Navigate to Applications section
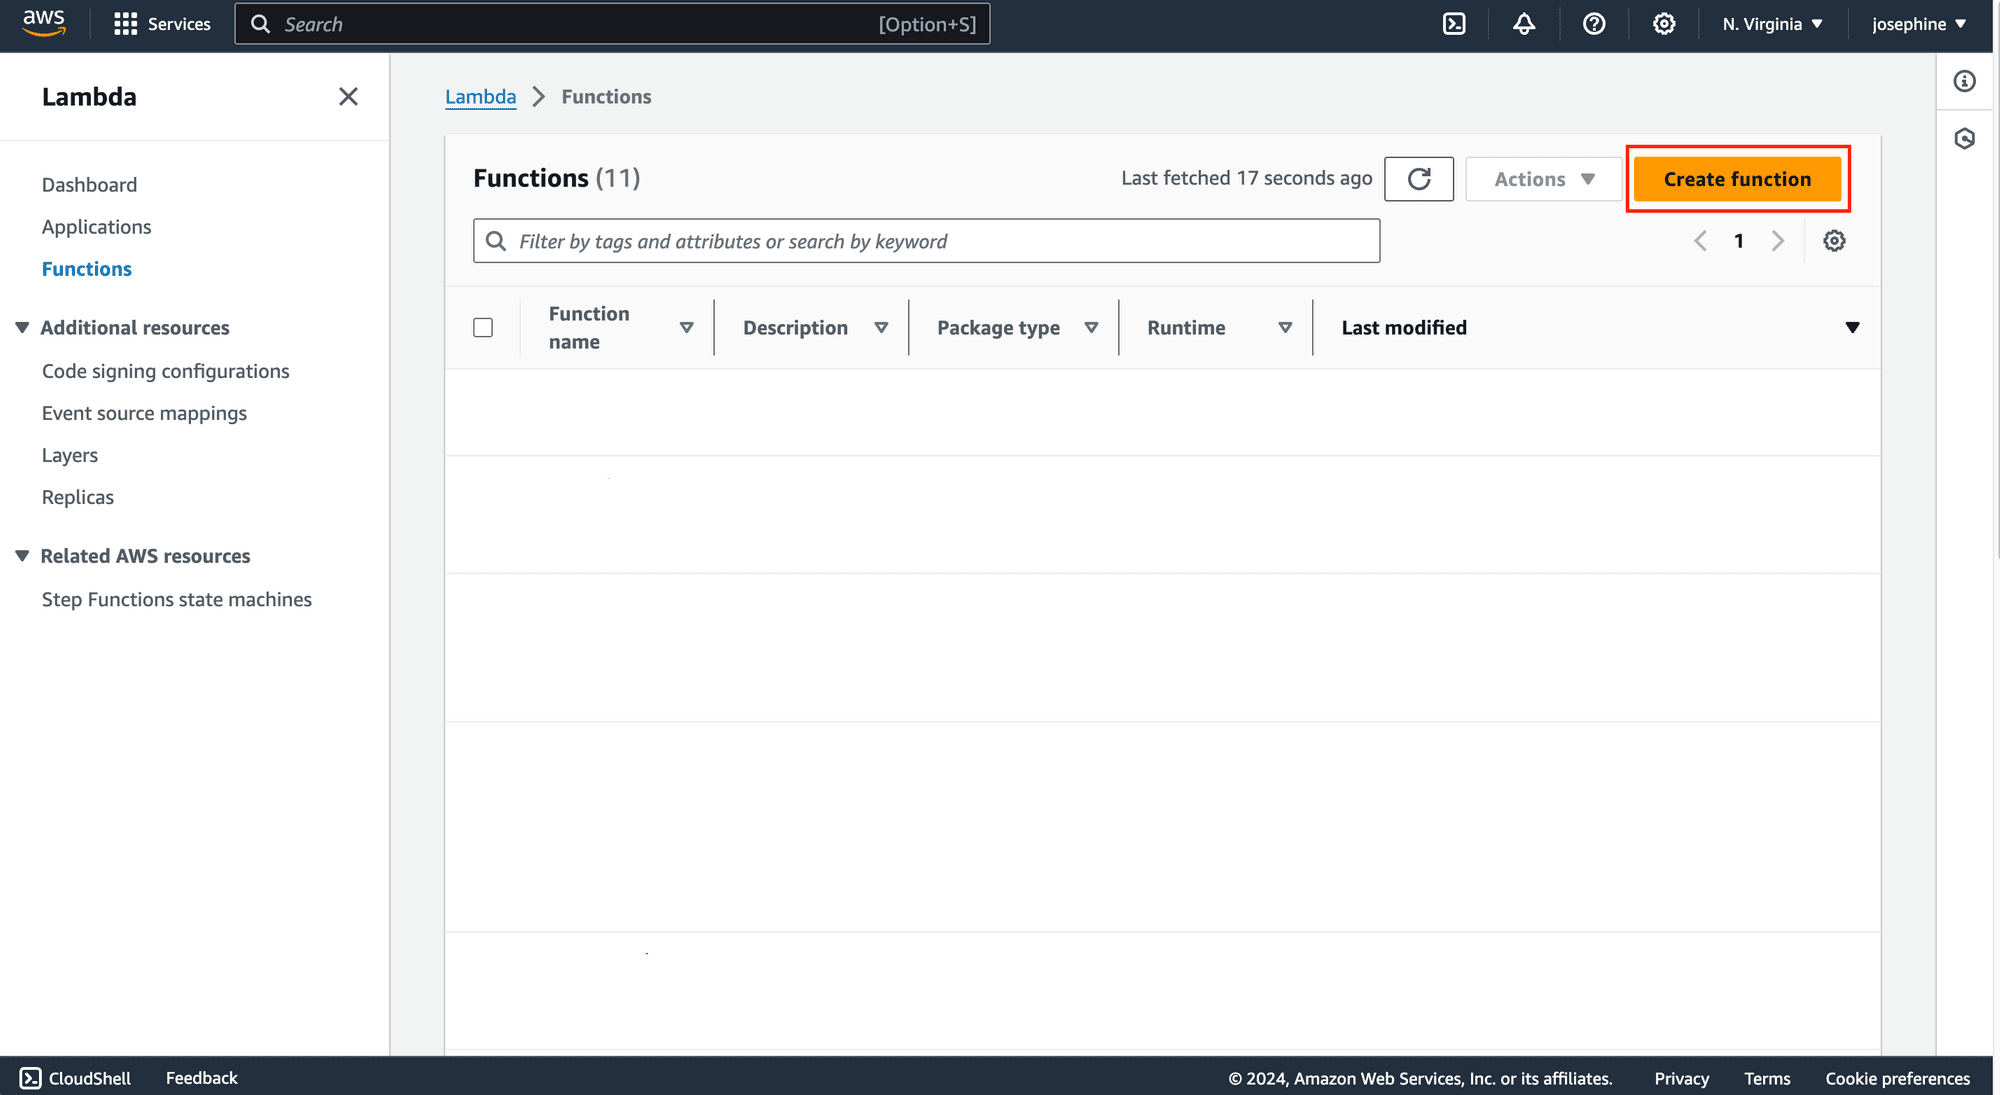2000x1095 pixels. click(x=96, y=225)
